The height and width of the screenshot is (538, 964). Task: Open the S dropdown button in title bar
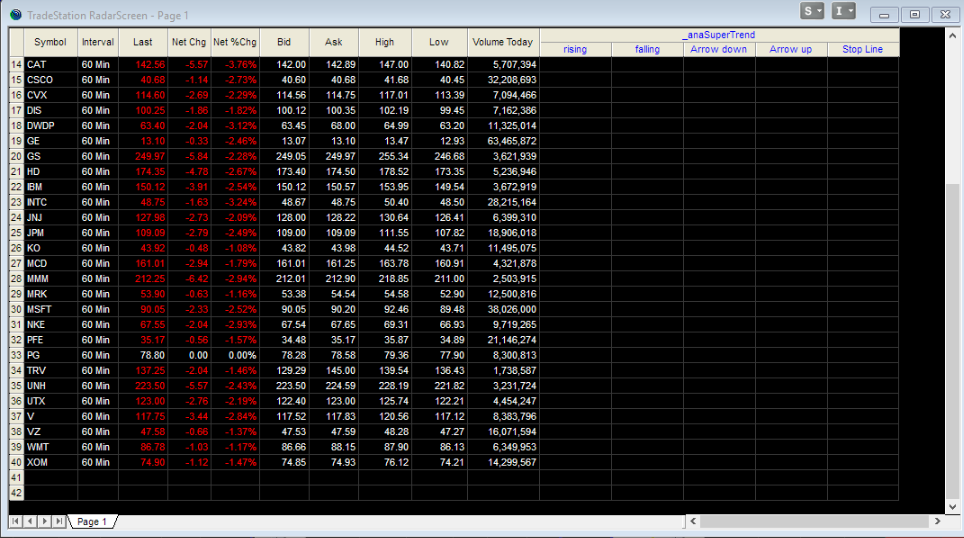(x=812, y=11)
